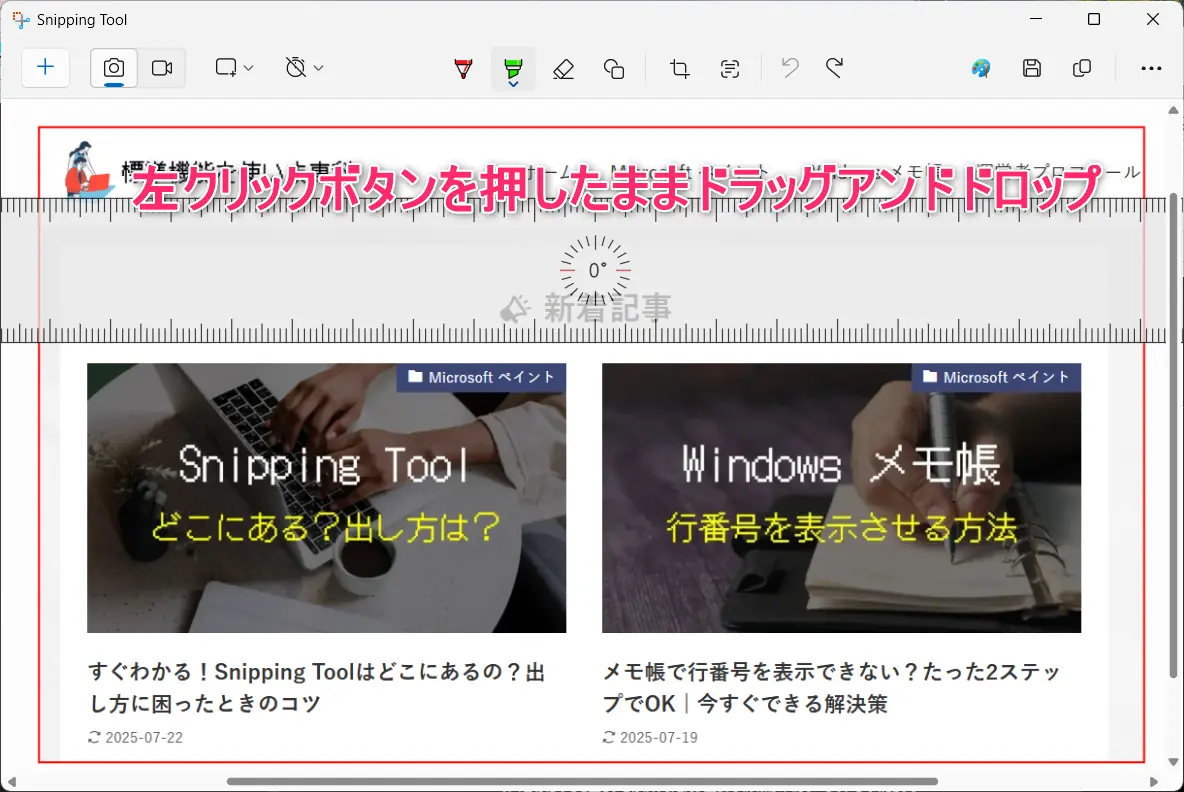Activate the Image crop tool
The width and height of the screenshot is (1184, 792).
680,69
